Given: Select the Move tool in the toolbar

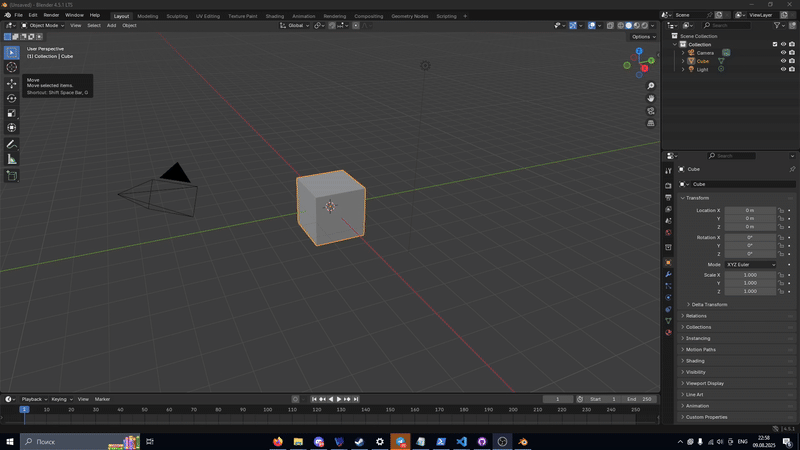Looking at the screenshot, I should click(12, 83).
